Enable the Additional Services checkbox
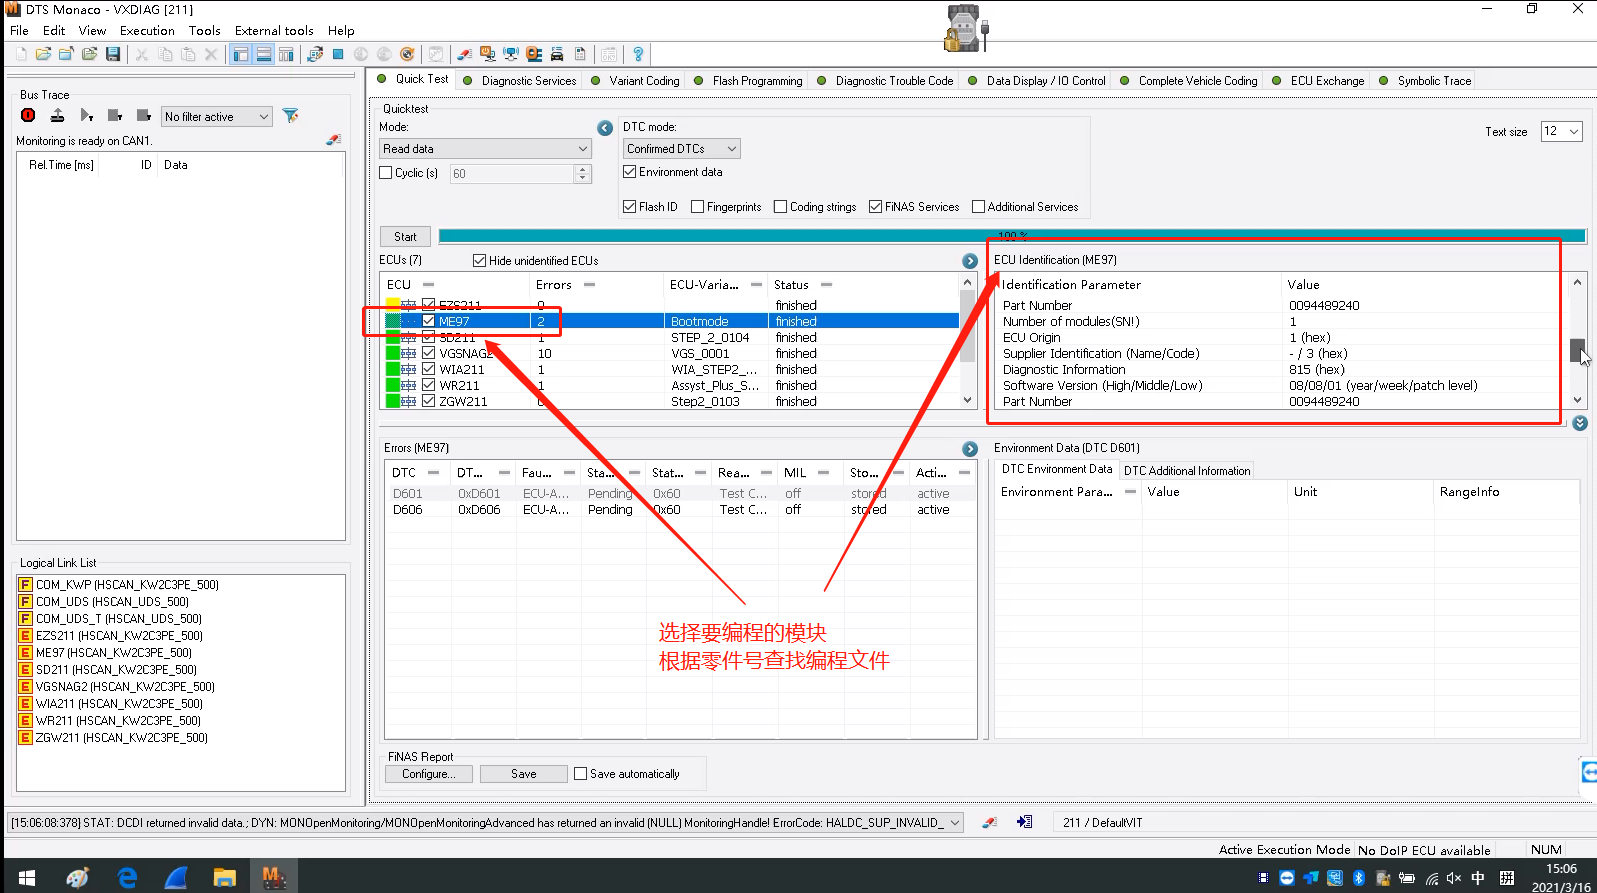The image size is (1597, 893). coord(979,207)
